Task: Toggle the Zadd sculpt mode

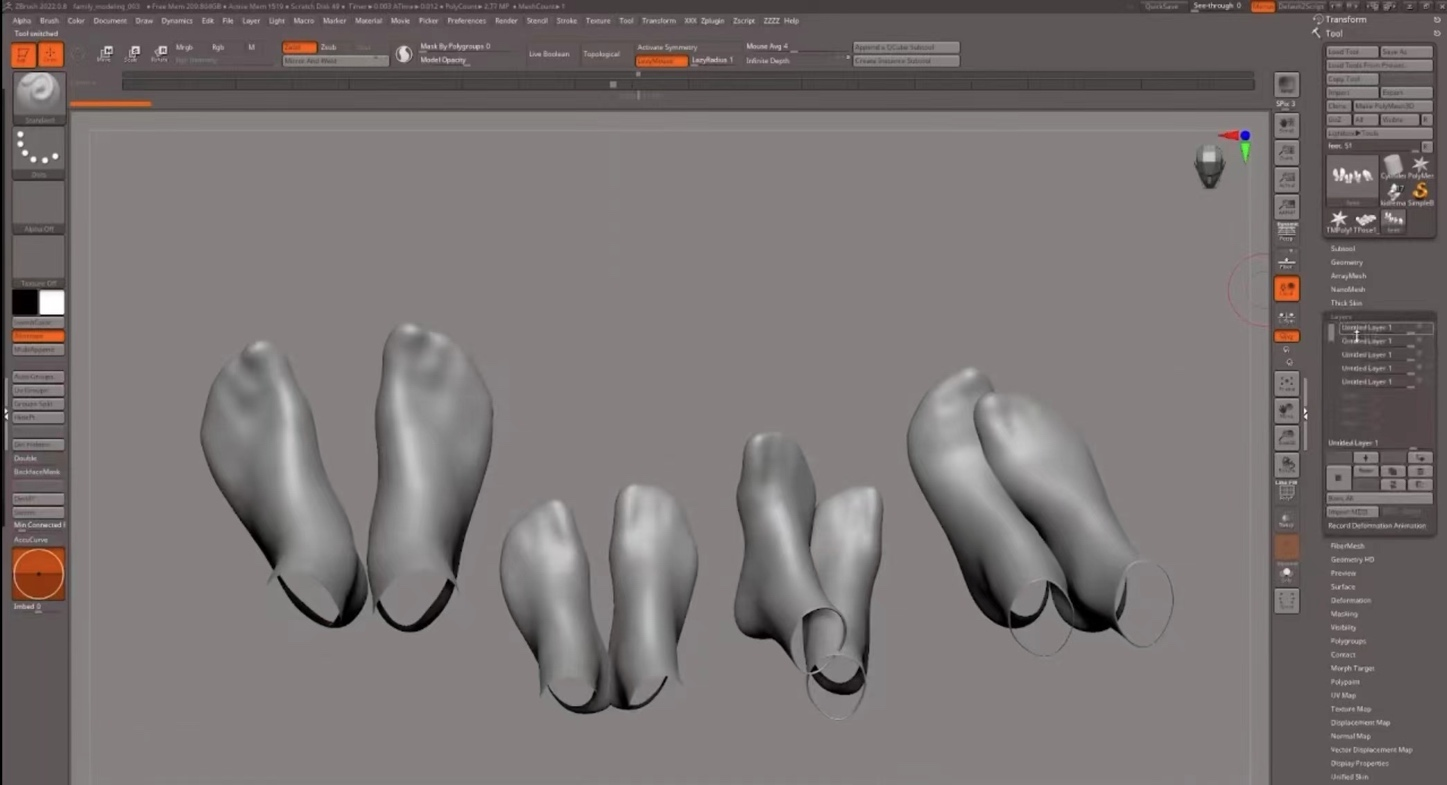Action: click(x=299, y=47)
